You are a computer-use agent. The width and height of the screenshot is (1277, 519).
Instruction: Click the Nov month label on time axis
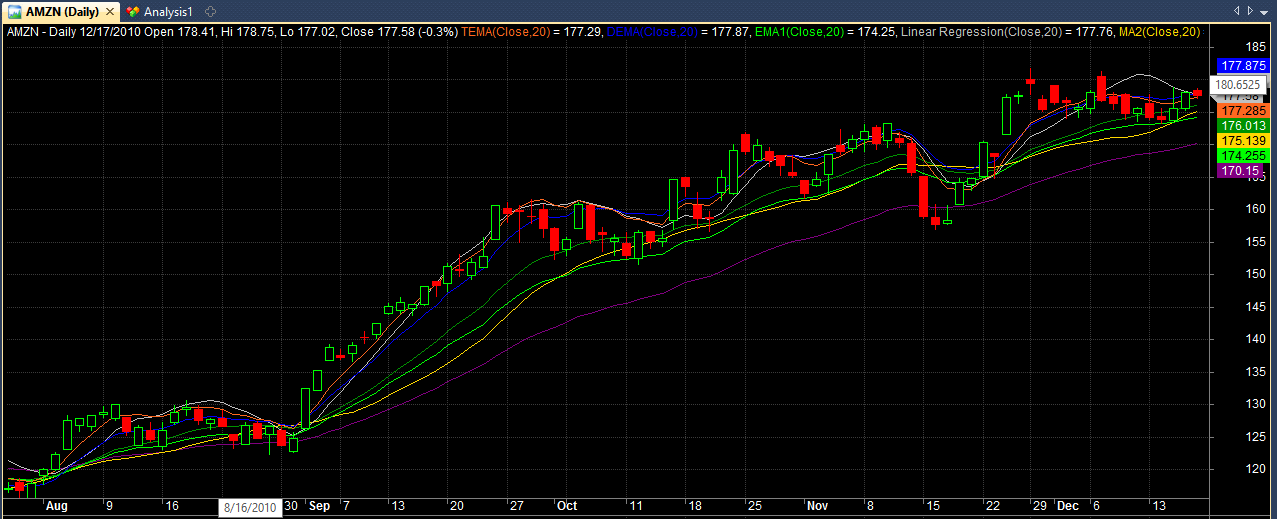pos(817,506)
